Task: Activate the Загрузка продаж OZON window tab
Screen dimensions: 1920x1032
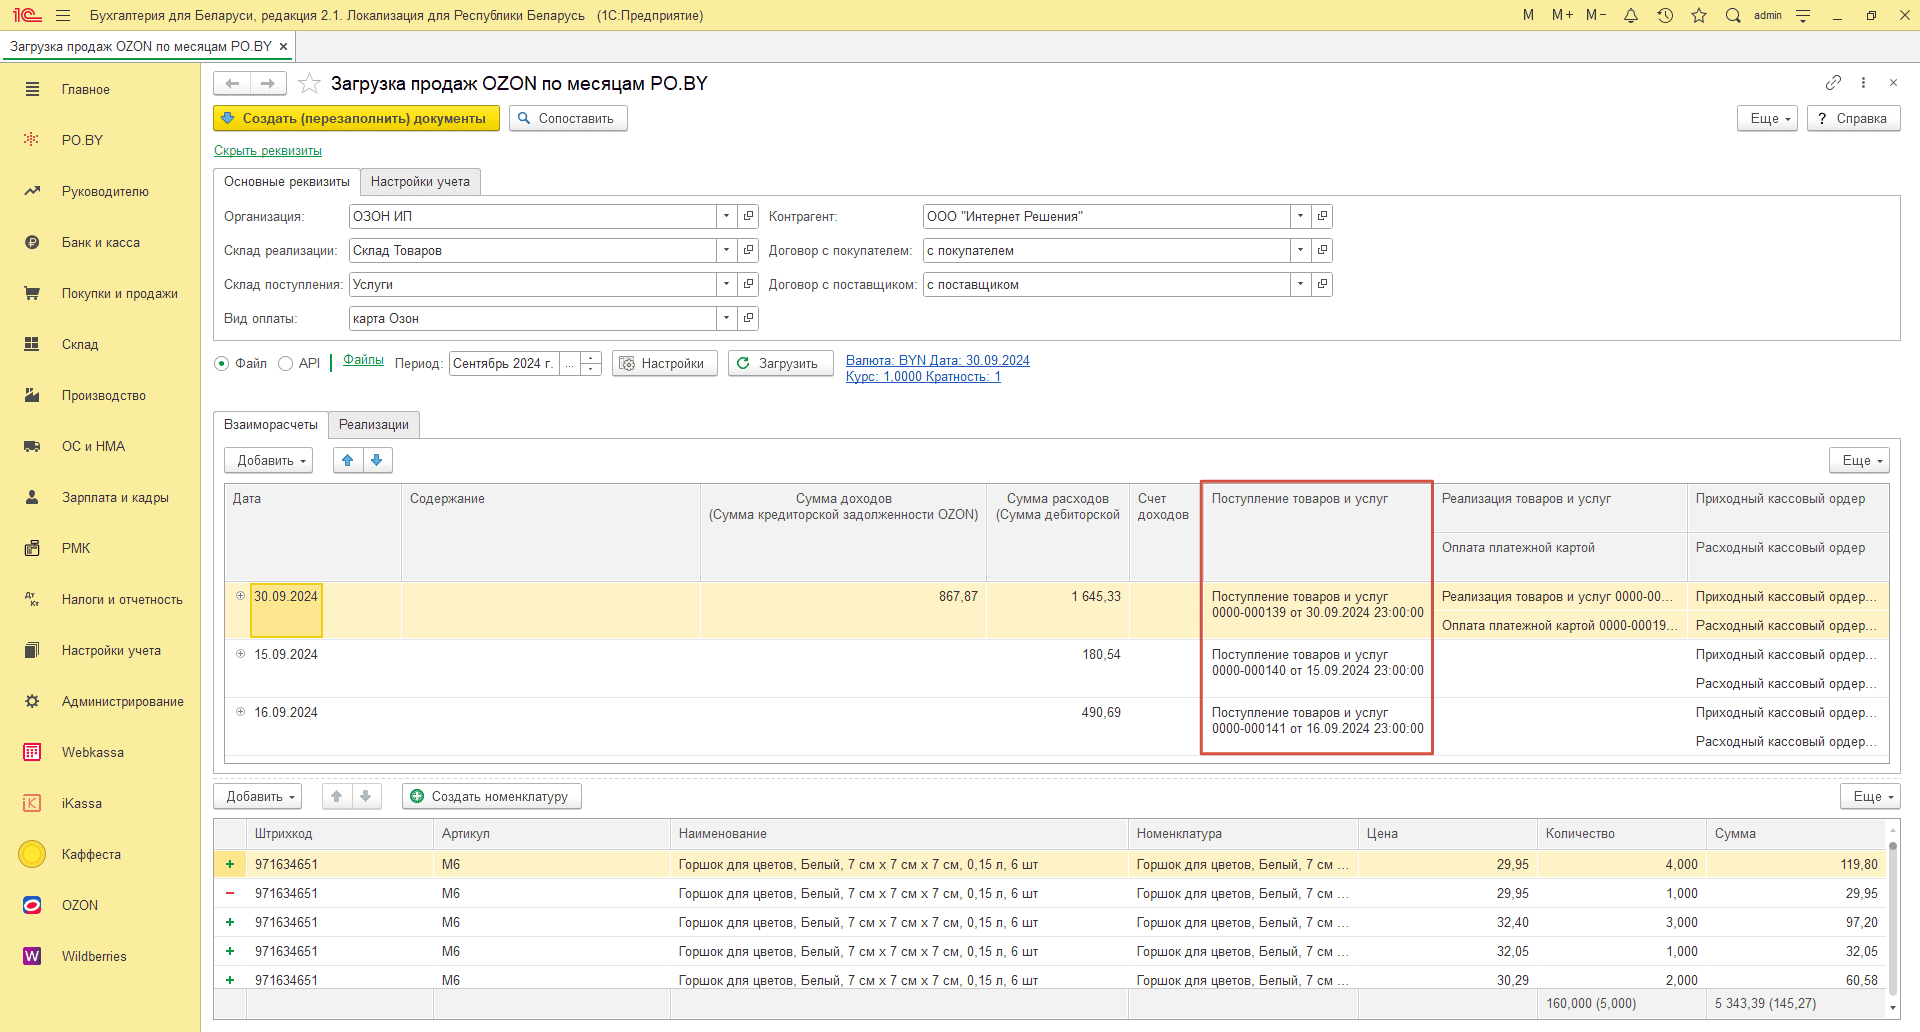Action: 148,46
